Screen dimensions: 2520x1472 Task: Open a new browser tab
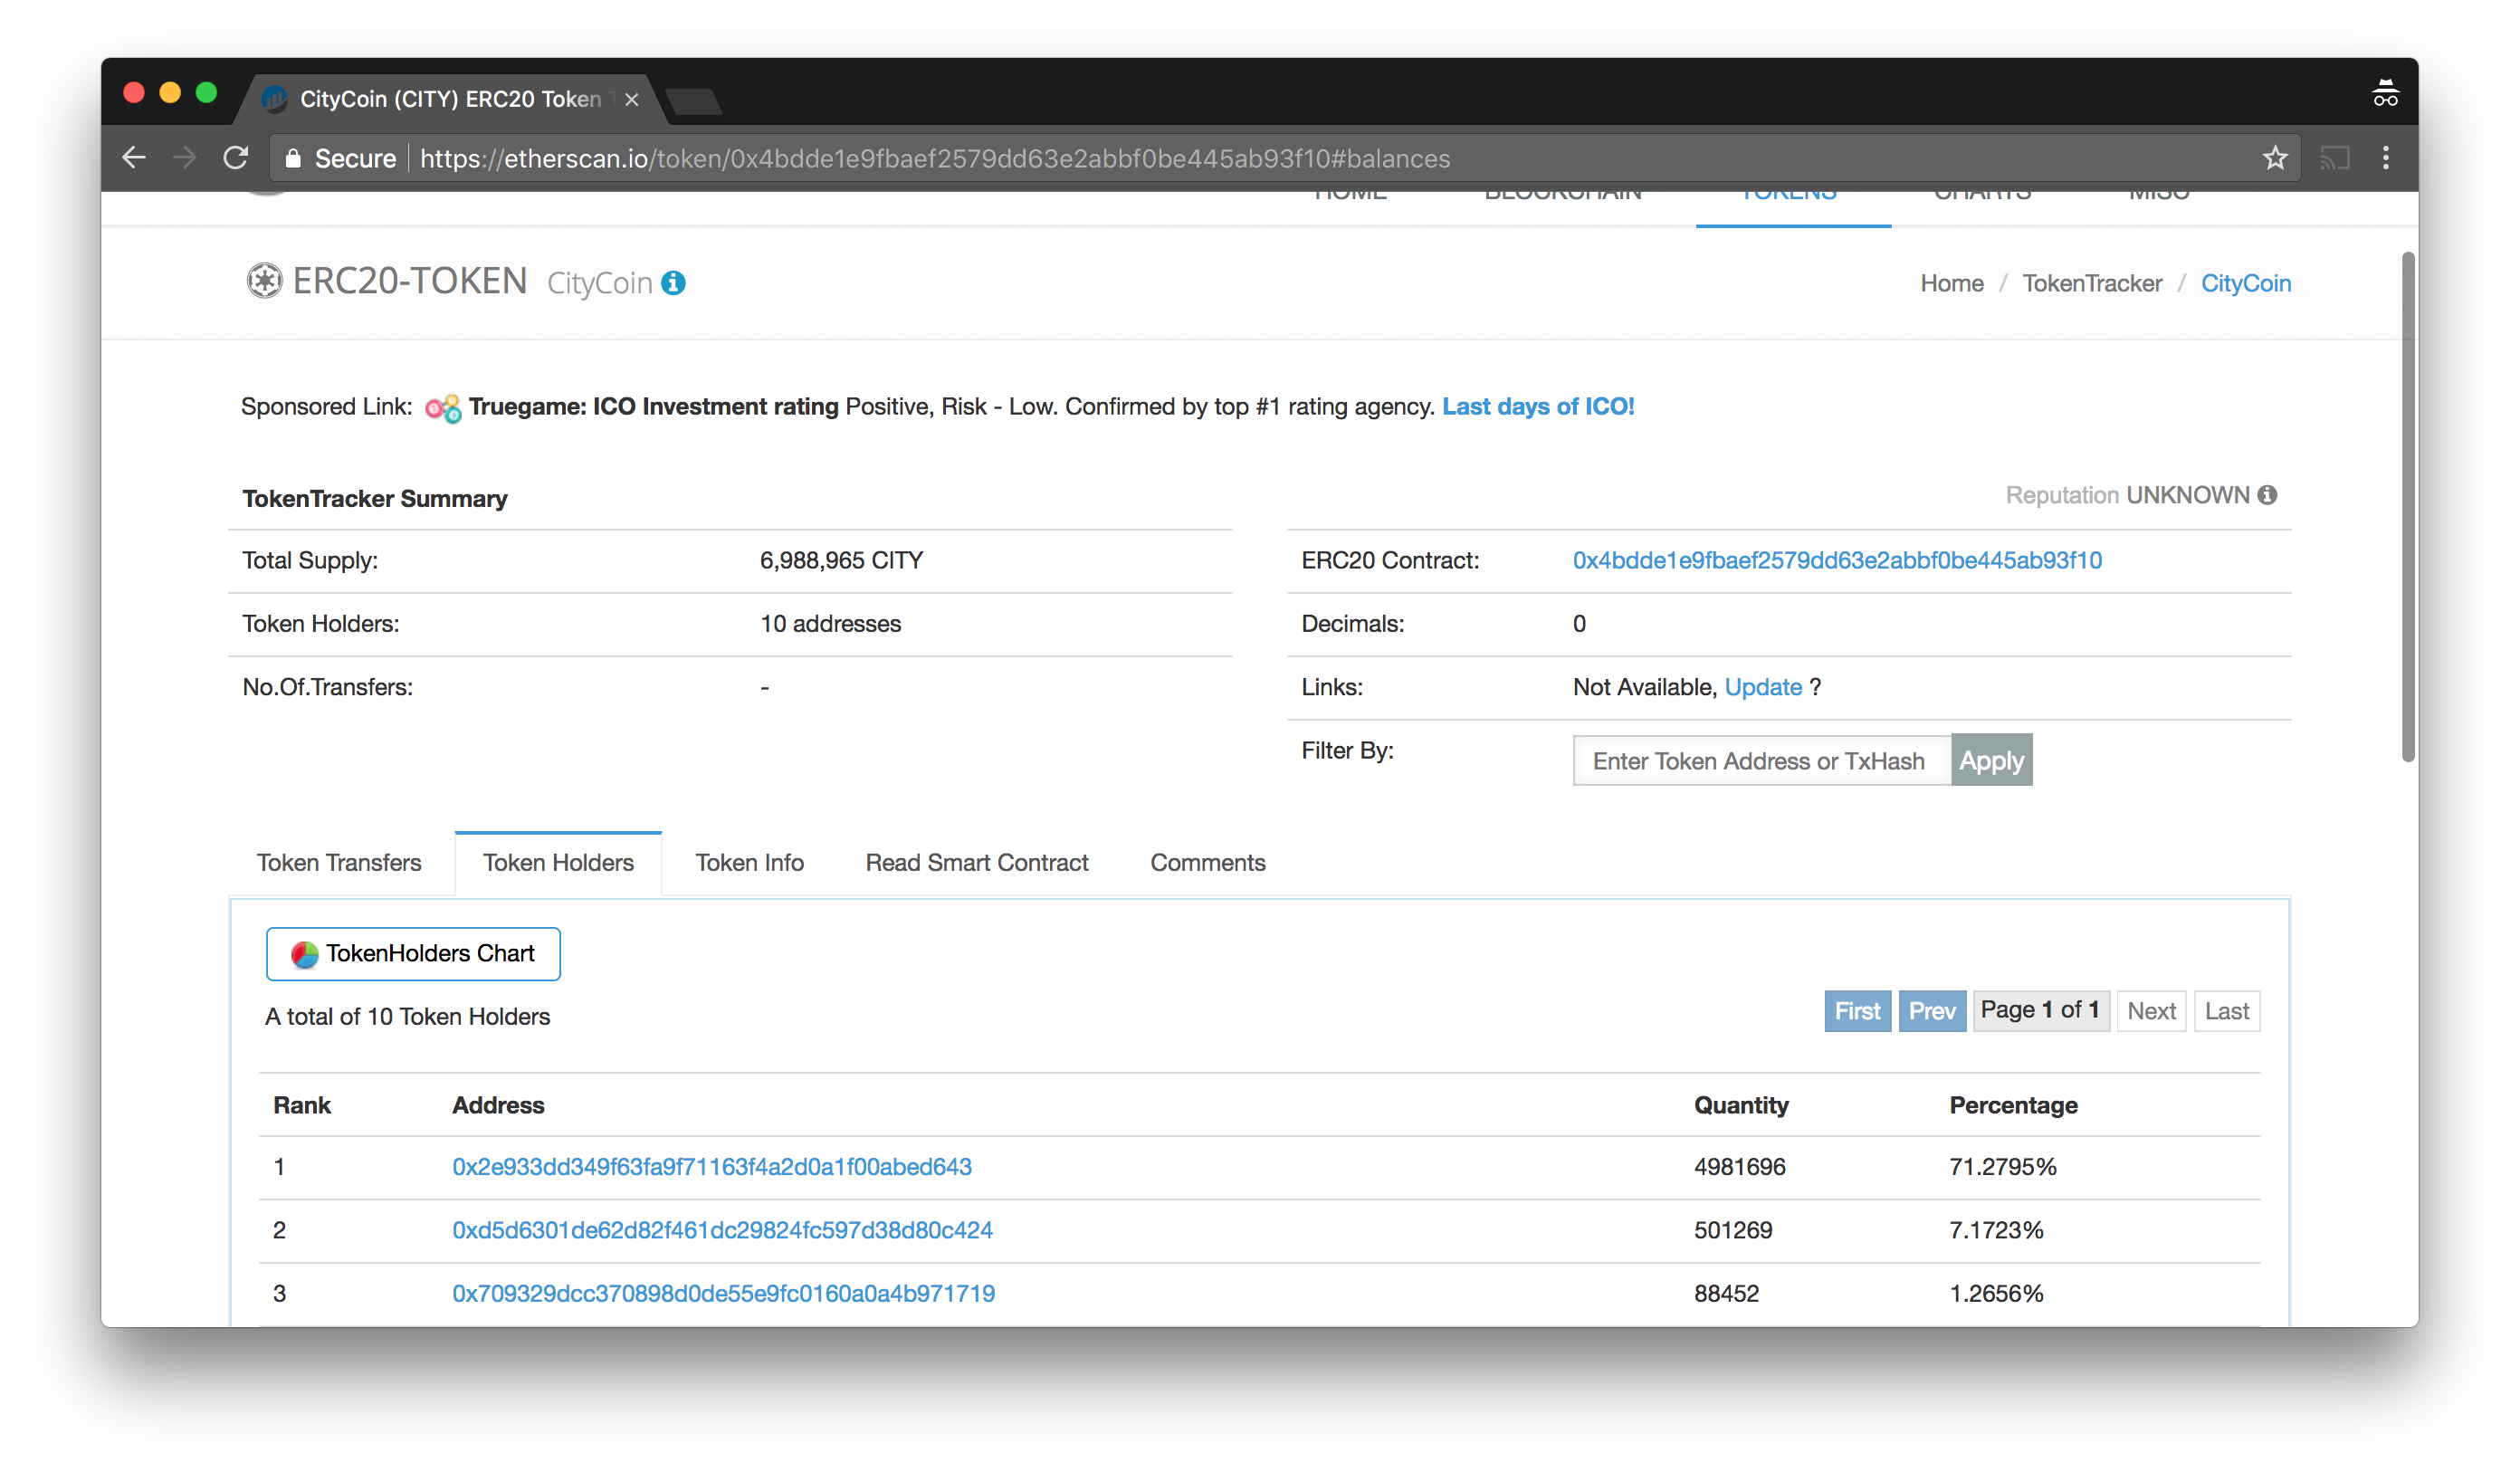(693, 100)
